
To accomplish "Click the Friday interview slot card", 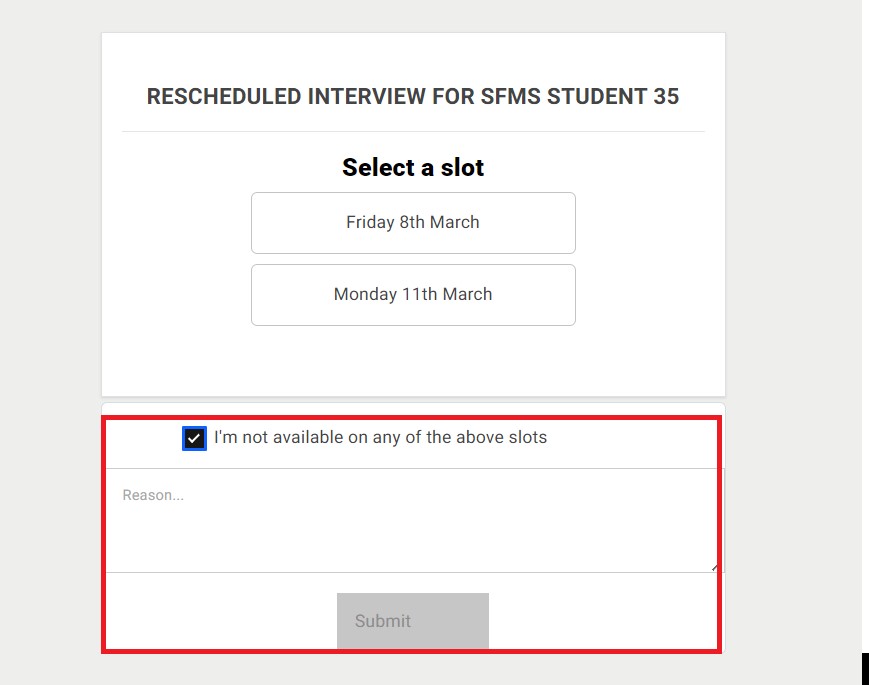I will tap(412, 222).
